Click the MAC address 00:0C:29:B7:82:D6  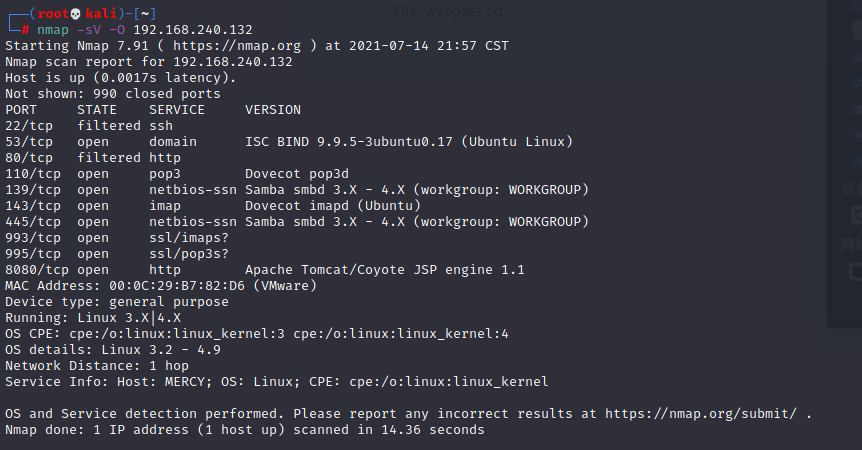coord(176,286)
